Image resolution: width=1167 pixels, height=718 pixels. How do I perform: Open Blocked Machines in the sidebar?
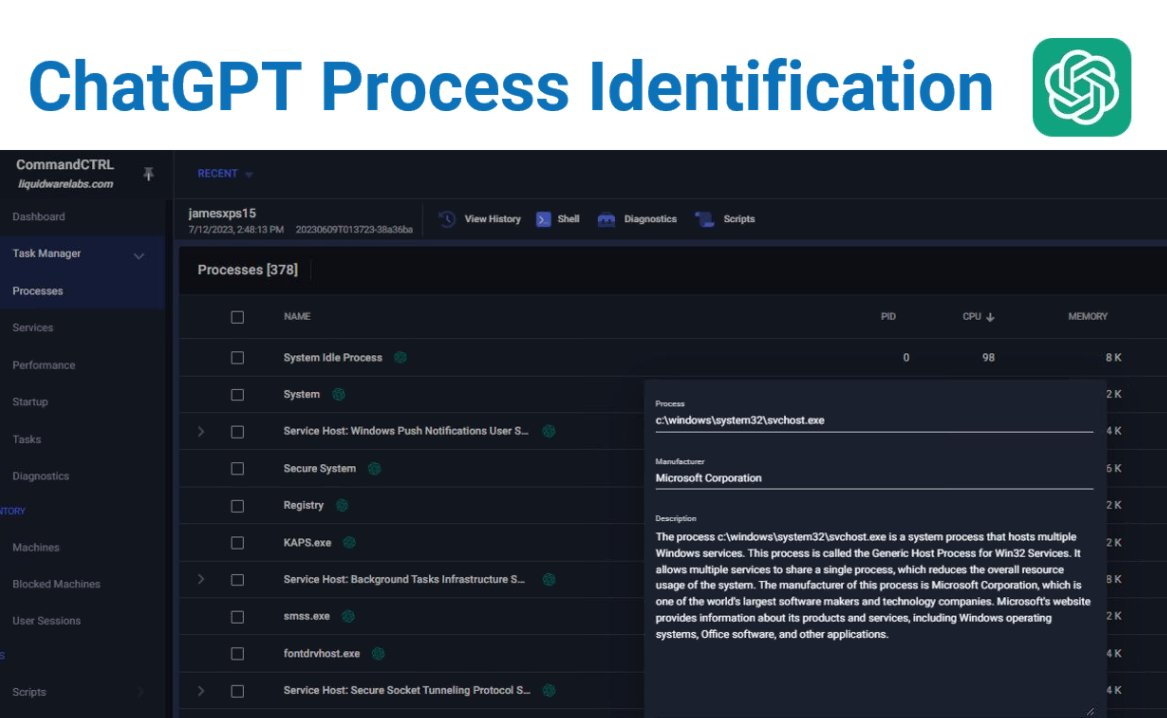pos(57,584)
